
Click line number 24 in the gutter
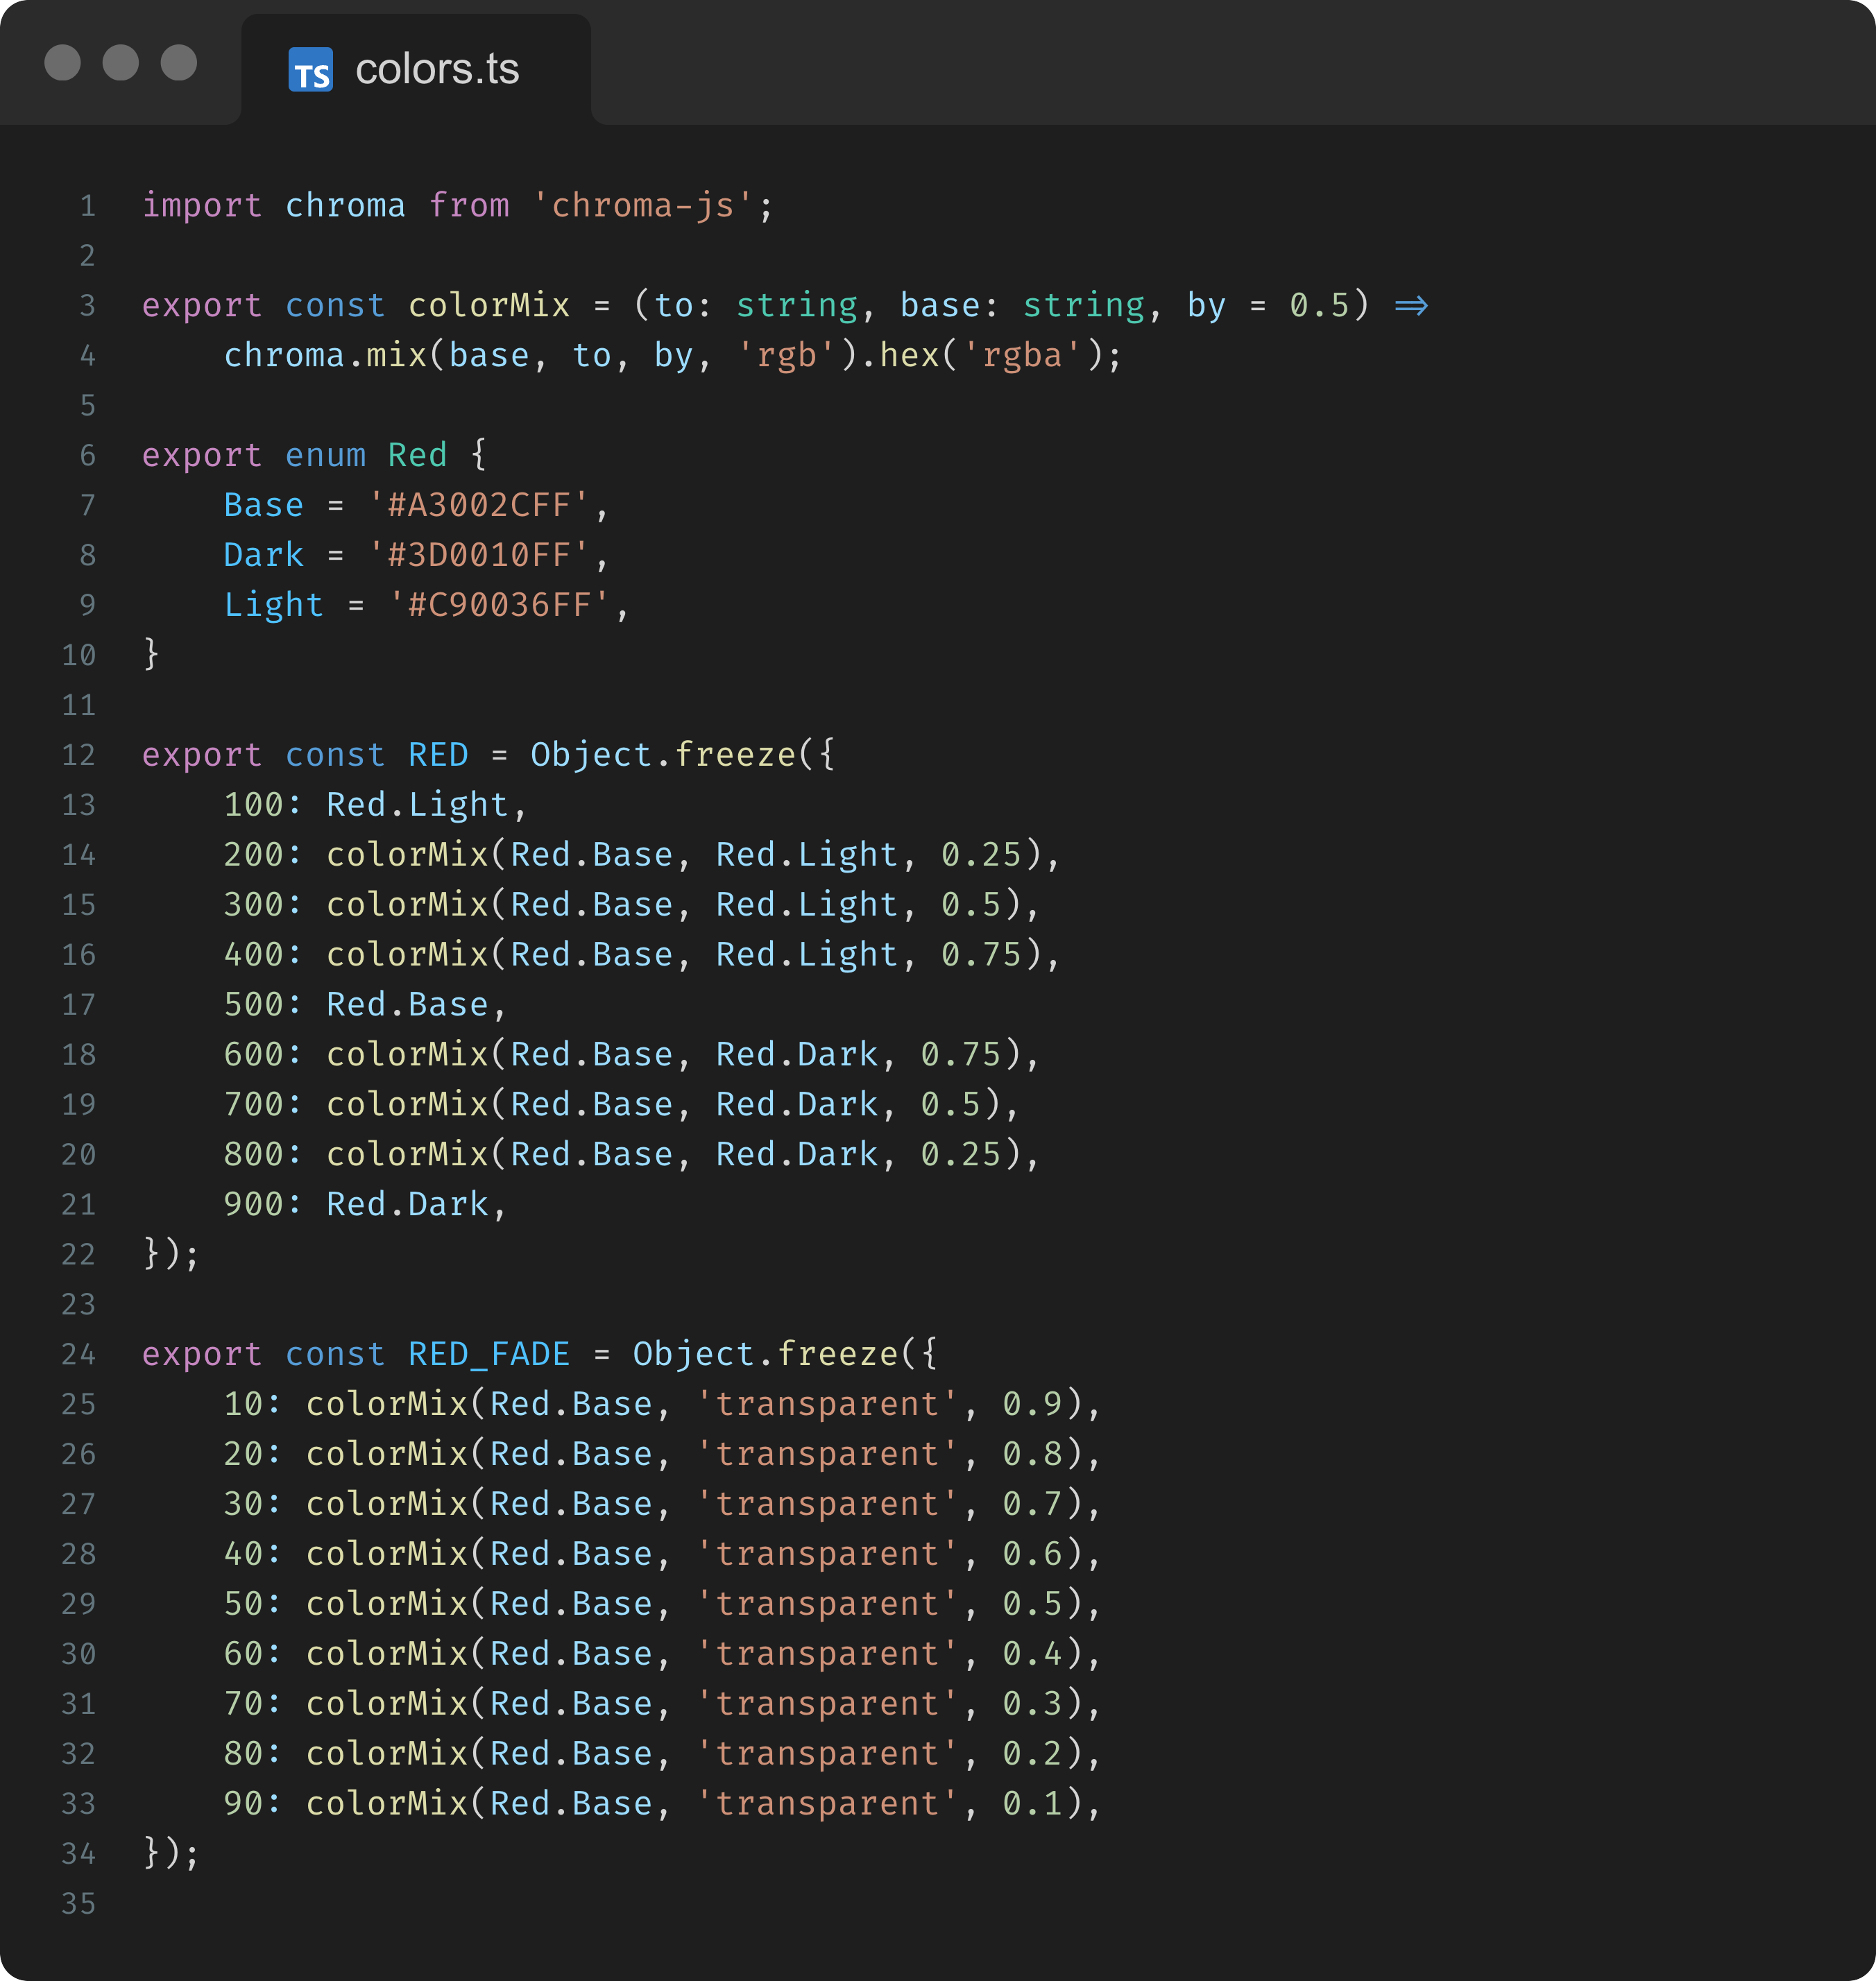pos(79,1354)
